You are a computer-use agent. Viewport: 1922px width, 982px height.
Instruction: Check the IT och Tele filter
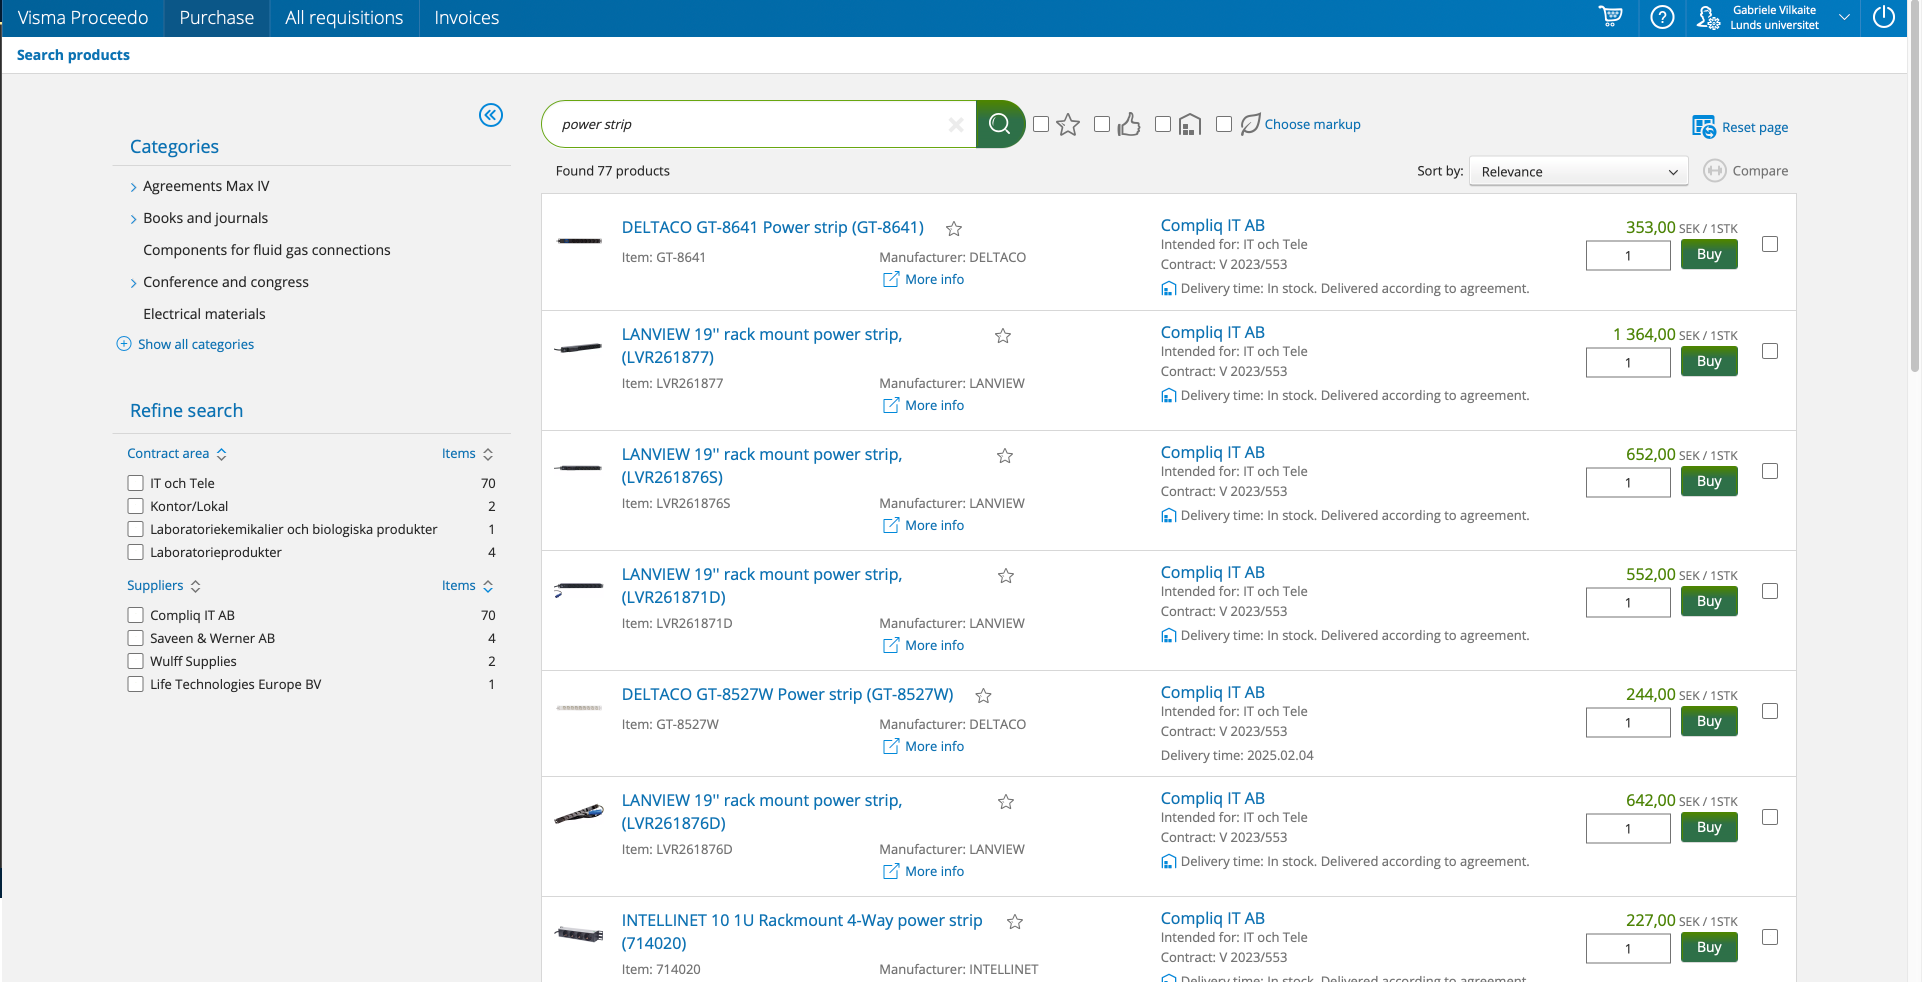click(136, 483)
